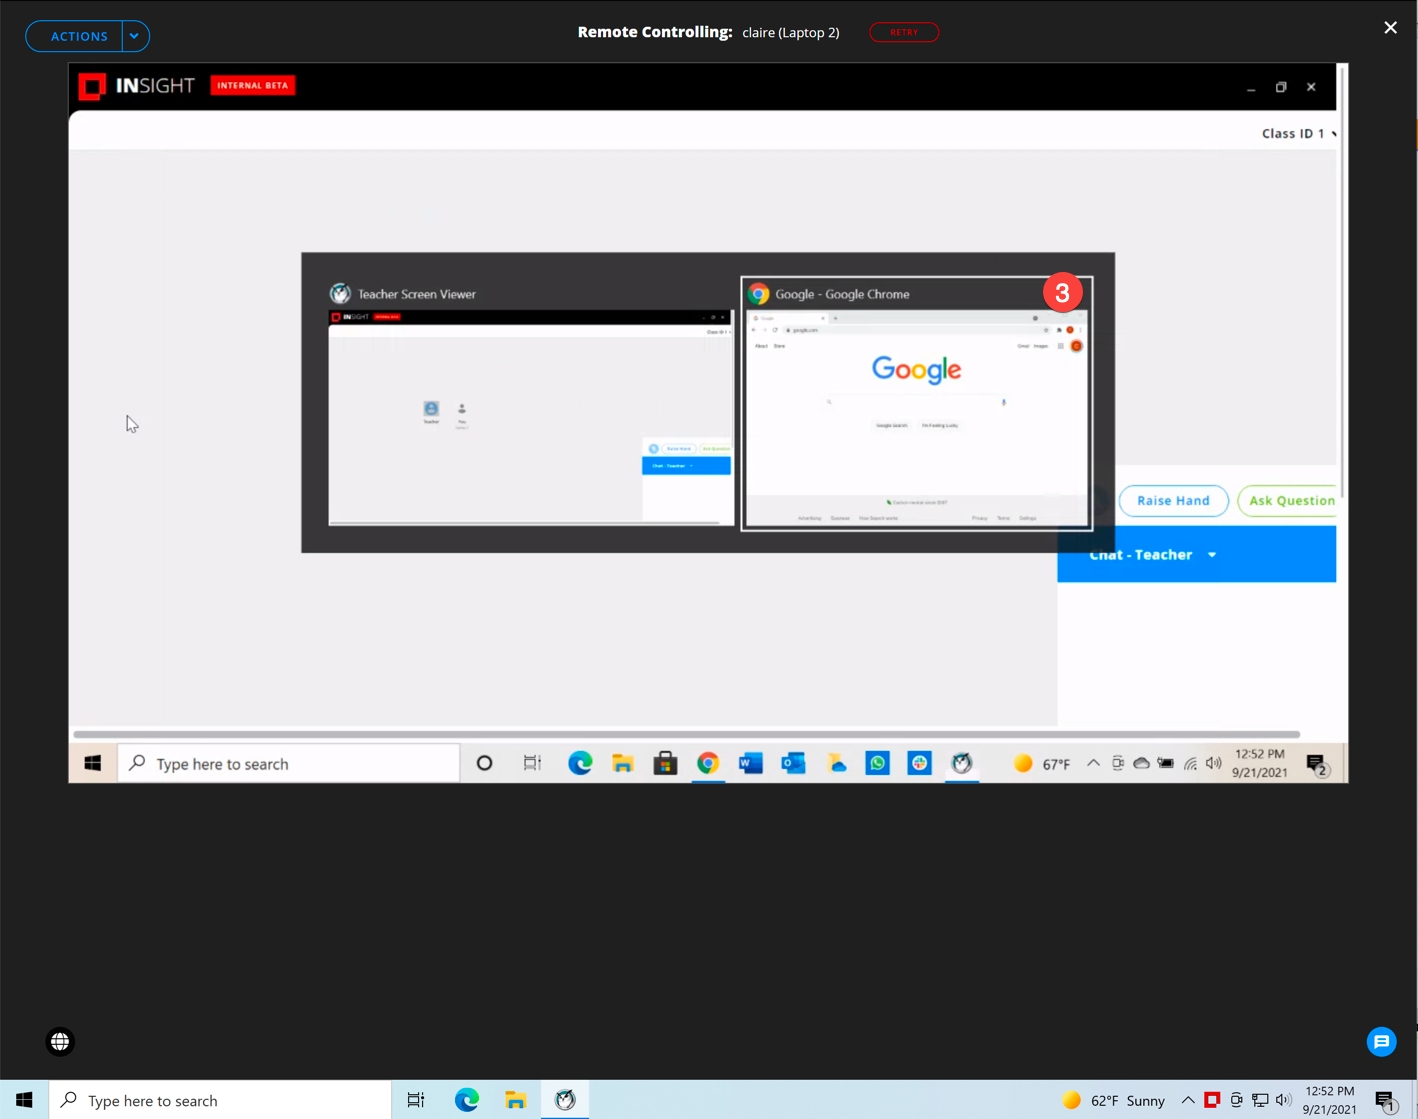Show hidden icons in local system tray
Image resolution: width=1418 pixels, height=1119 pixels.
tap(1188, 1100)
